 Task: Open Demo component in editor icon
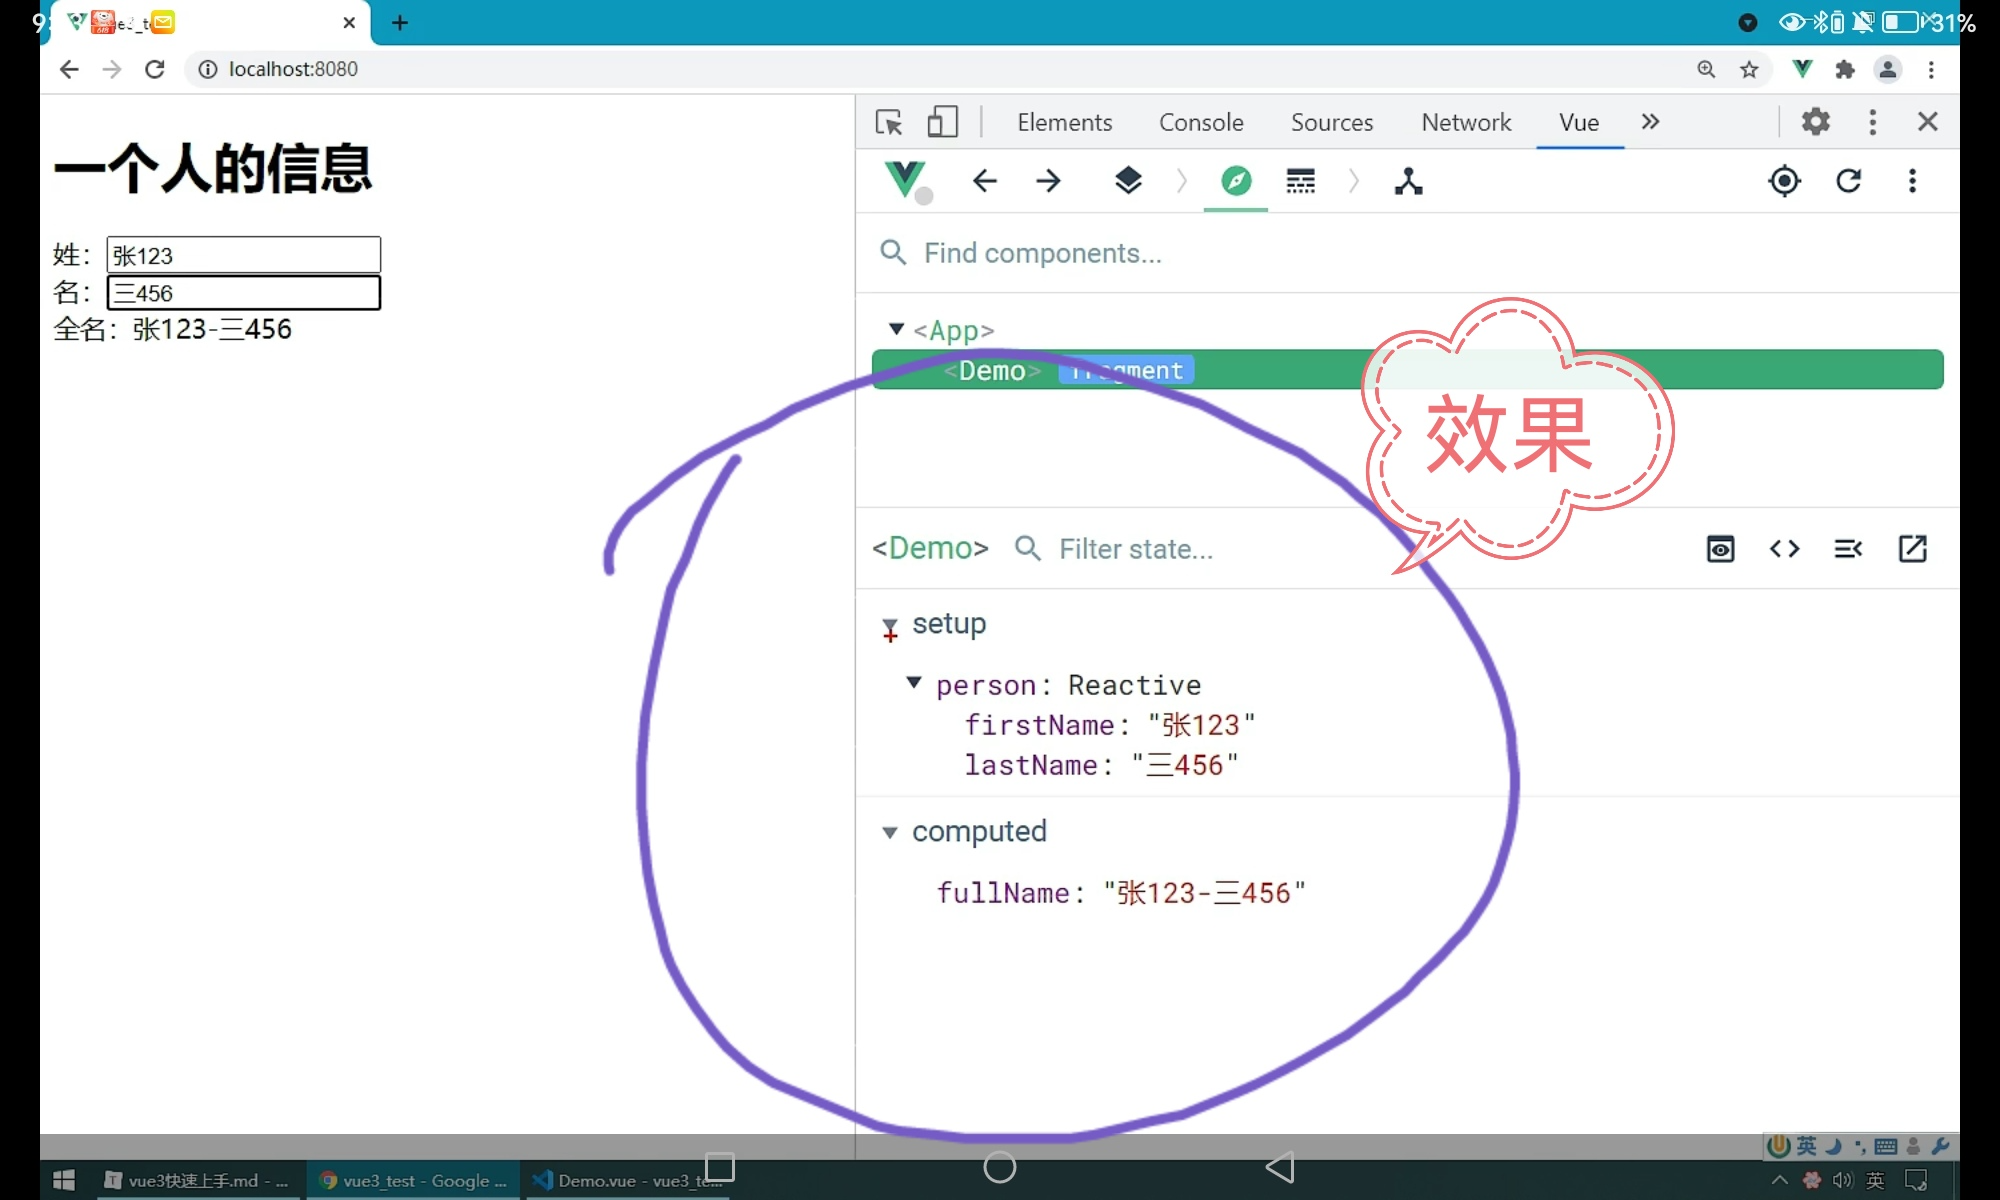[1912, 549]
